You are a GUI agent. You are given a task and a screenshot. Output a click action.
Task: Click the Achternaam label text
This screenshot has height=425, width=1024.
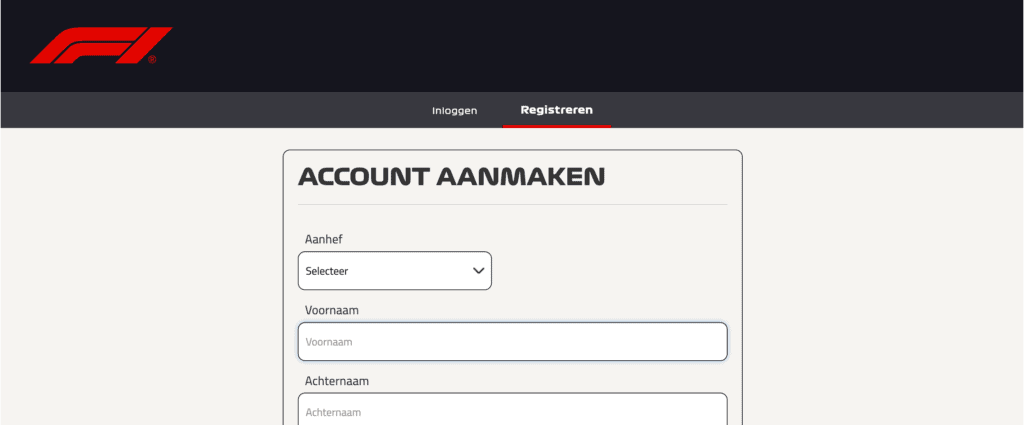pyautogui.click(x=339, y=381)
